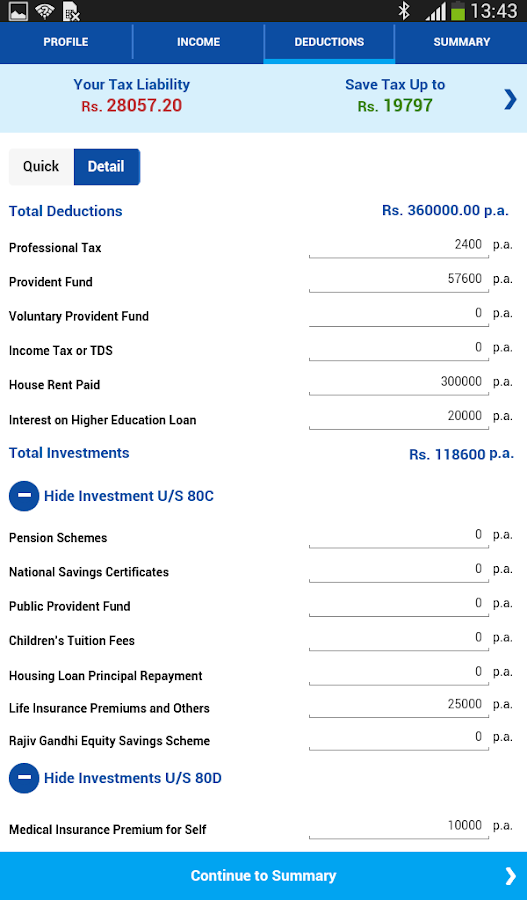Tap arrow on Continue to Summary bar
Screen dimensions: 527x900
click(510, 876)
